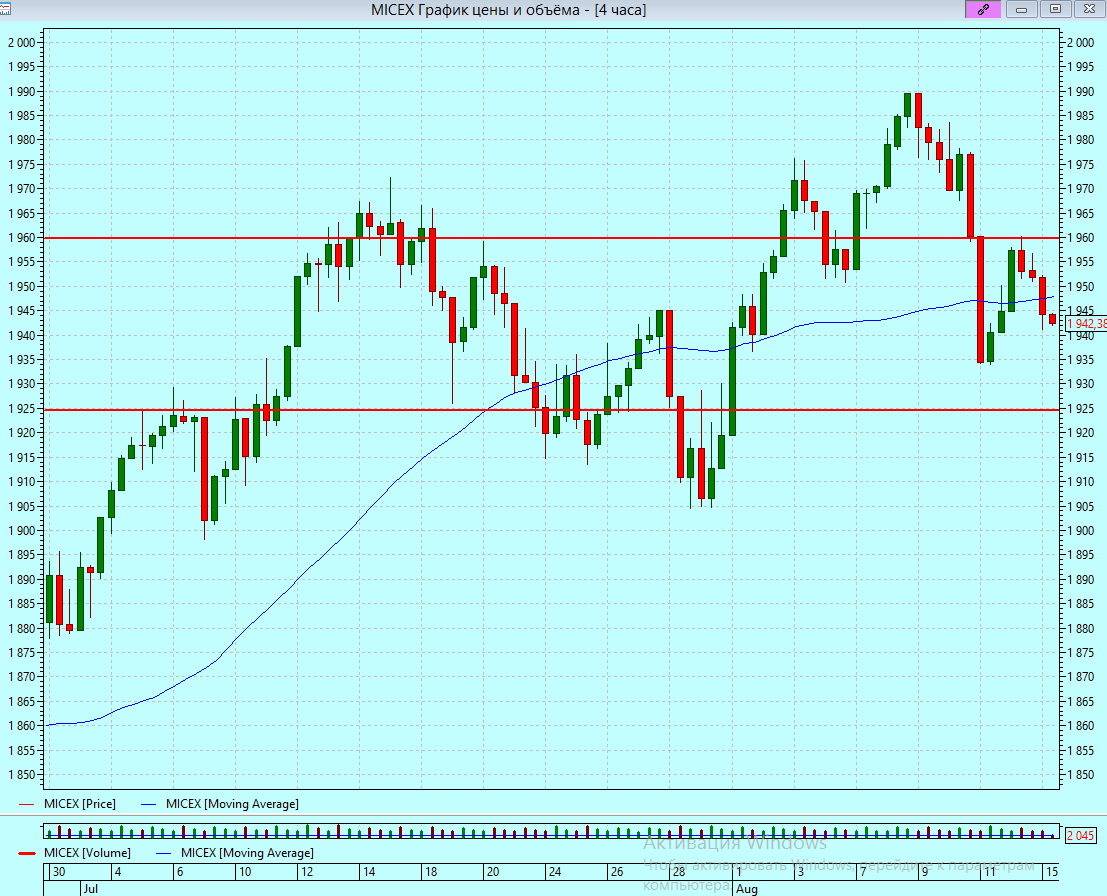Viewport: 1107px width, 896px height.
Task: Click '2 000' on the right price axis
Action: (1080, 42)
